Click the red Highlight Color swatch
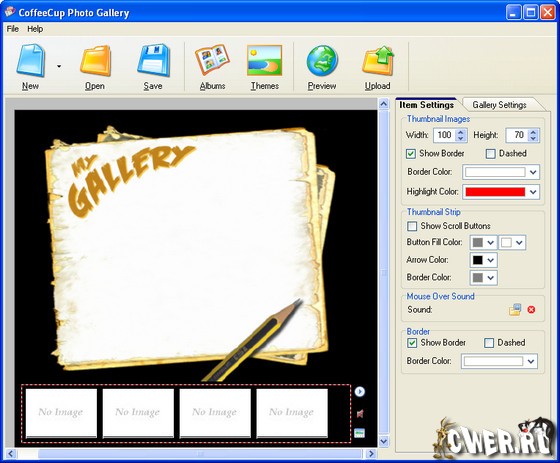 495,192
